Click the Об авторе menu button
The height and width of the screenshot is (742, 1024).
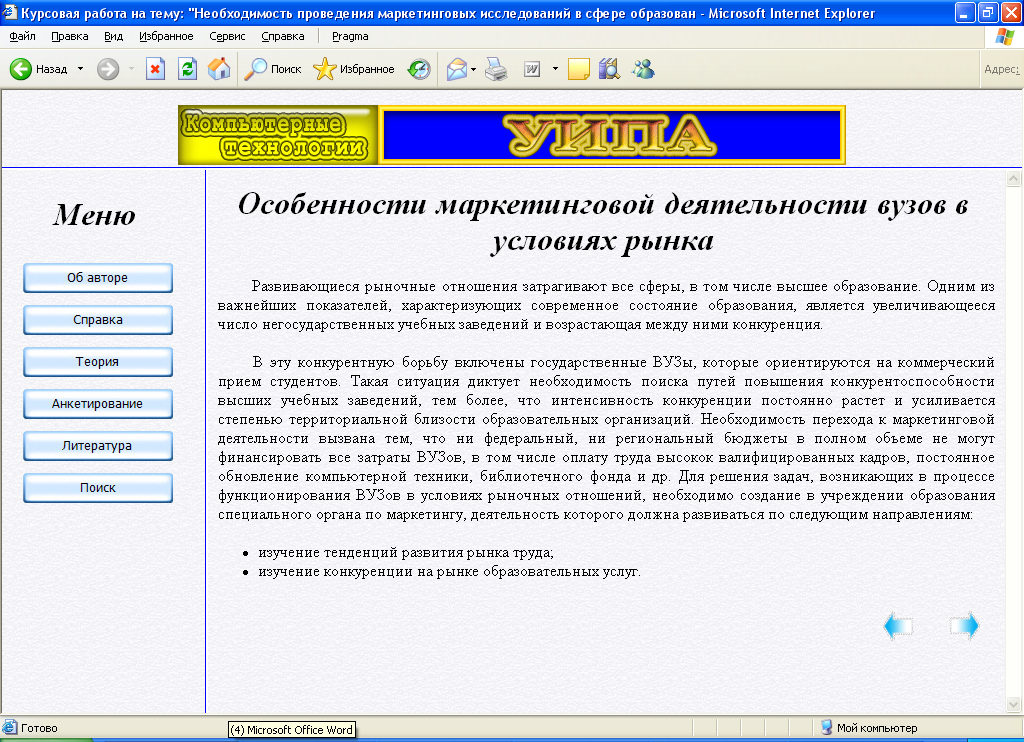point(98,278)
